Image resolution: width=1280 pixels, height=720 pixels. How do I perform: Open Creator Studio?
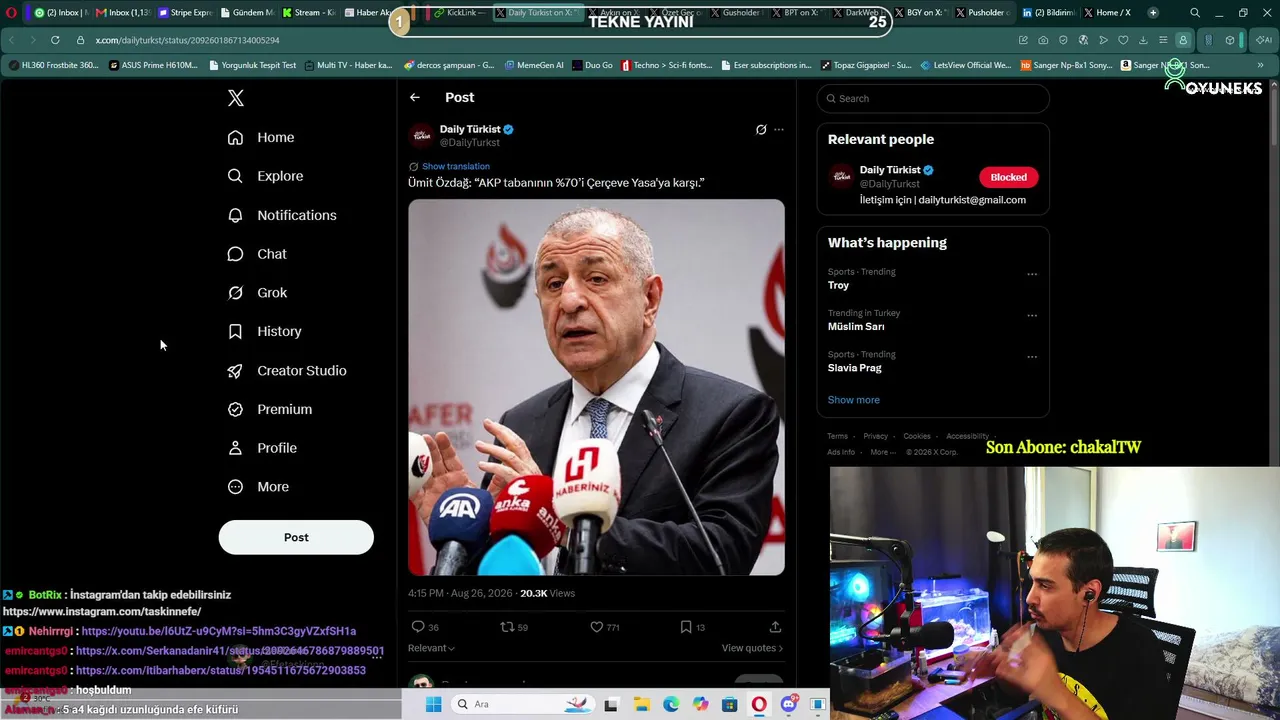coord(287,370)
